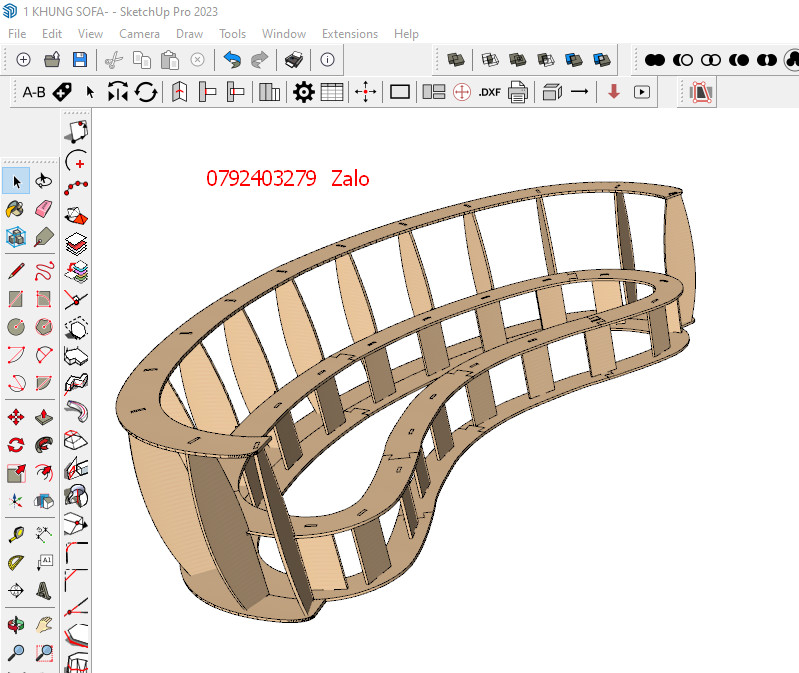Pick the Move tool
Viewport: 799px width, 673px height.
pyautogui.click(x=16, y=417)
